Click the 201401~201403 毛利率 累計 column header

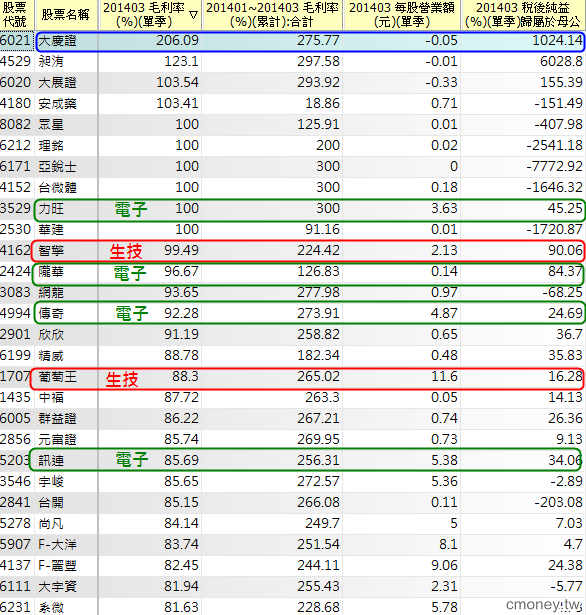point(272,15)
